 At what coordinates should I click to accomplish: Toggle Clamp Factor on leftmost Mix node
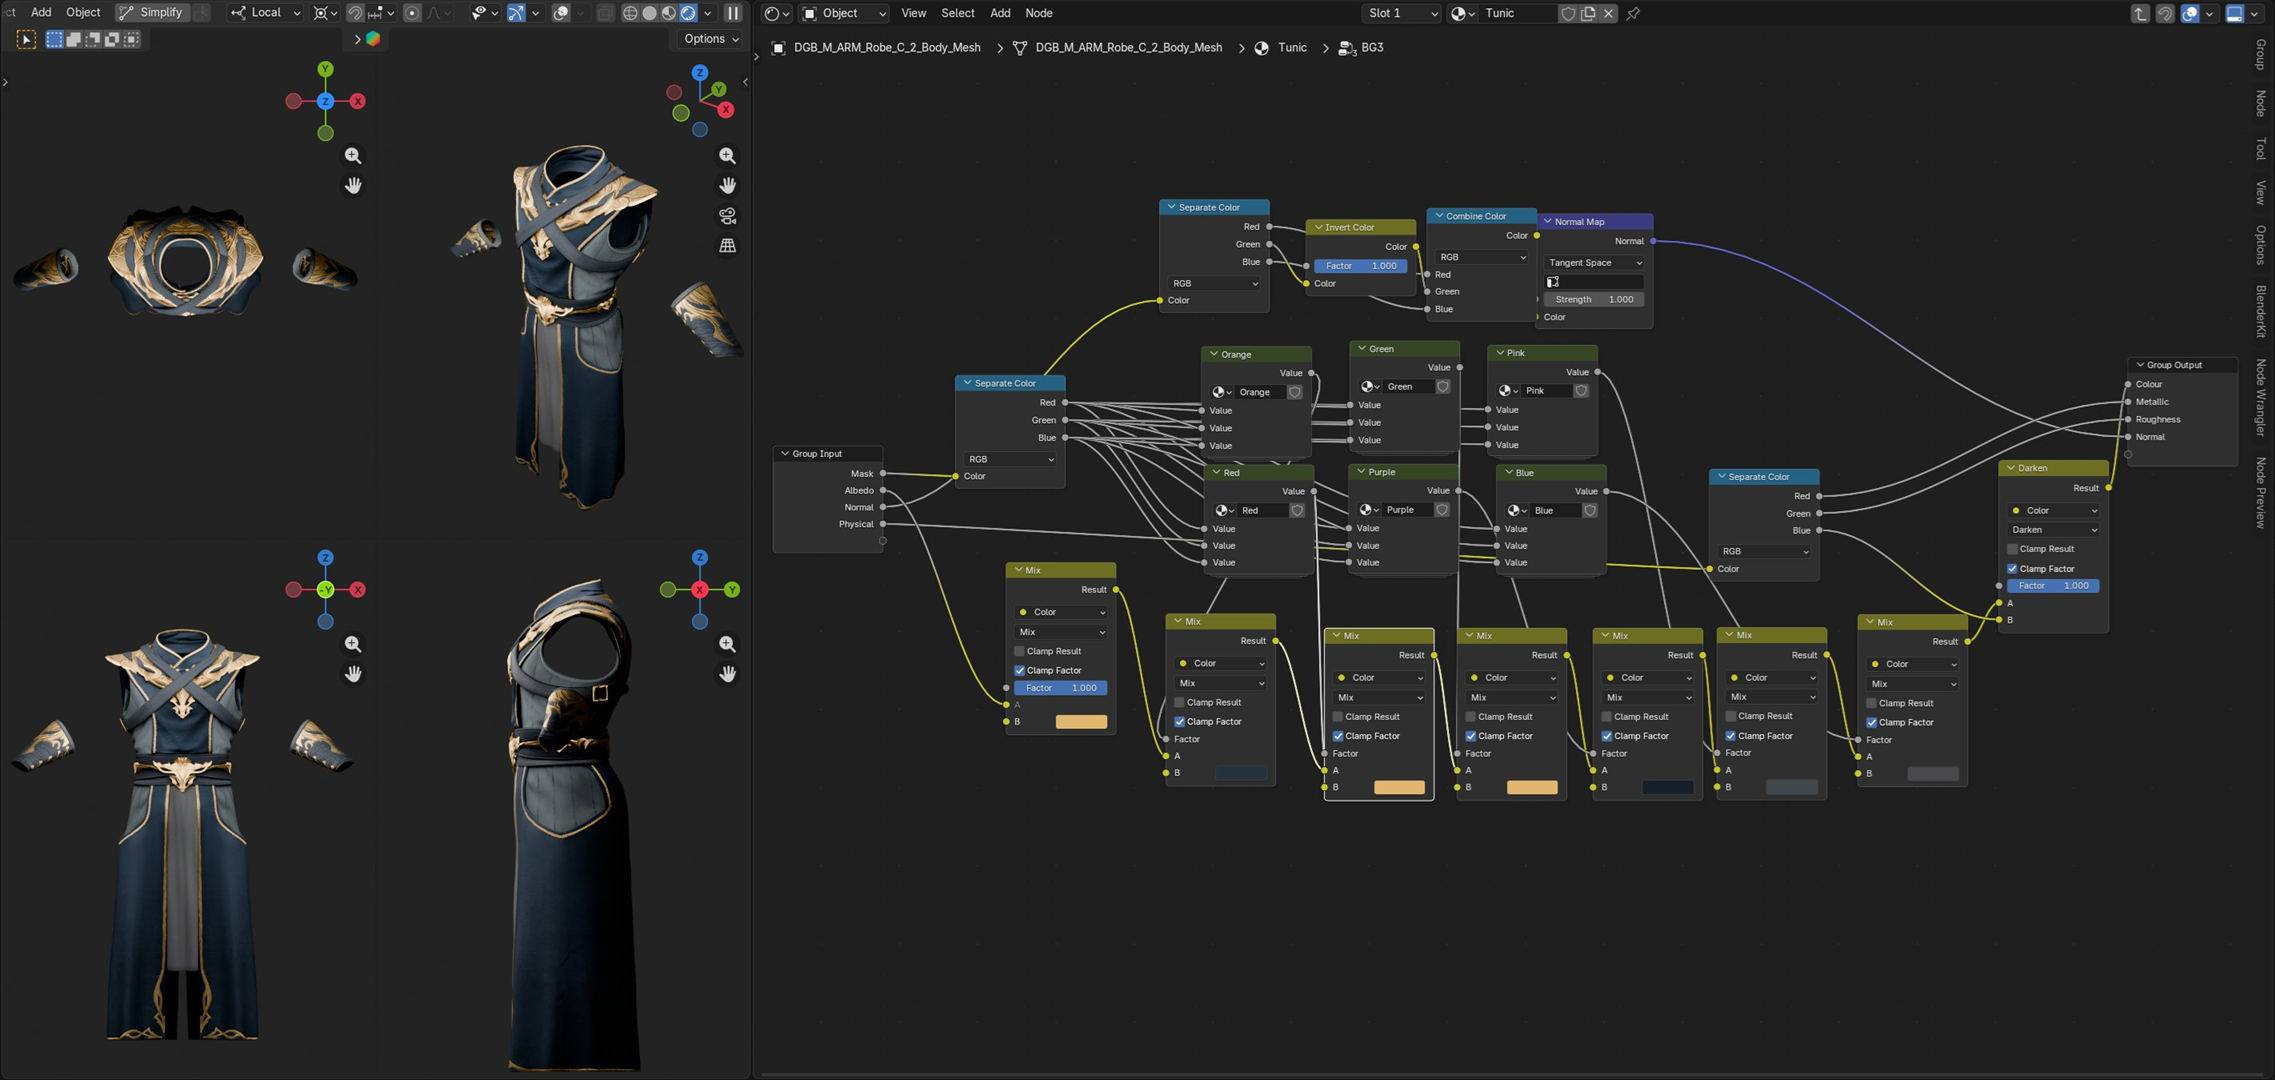[1020, 670]
